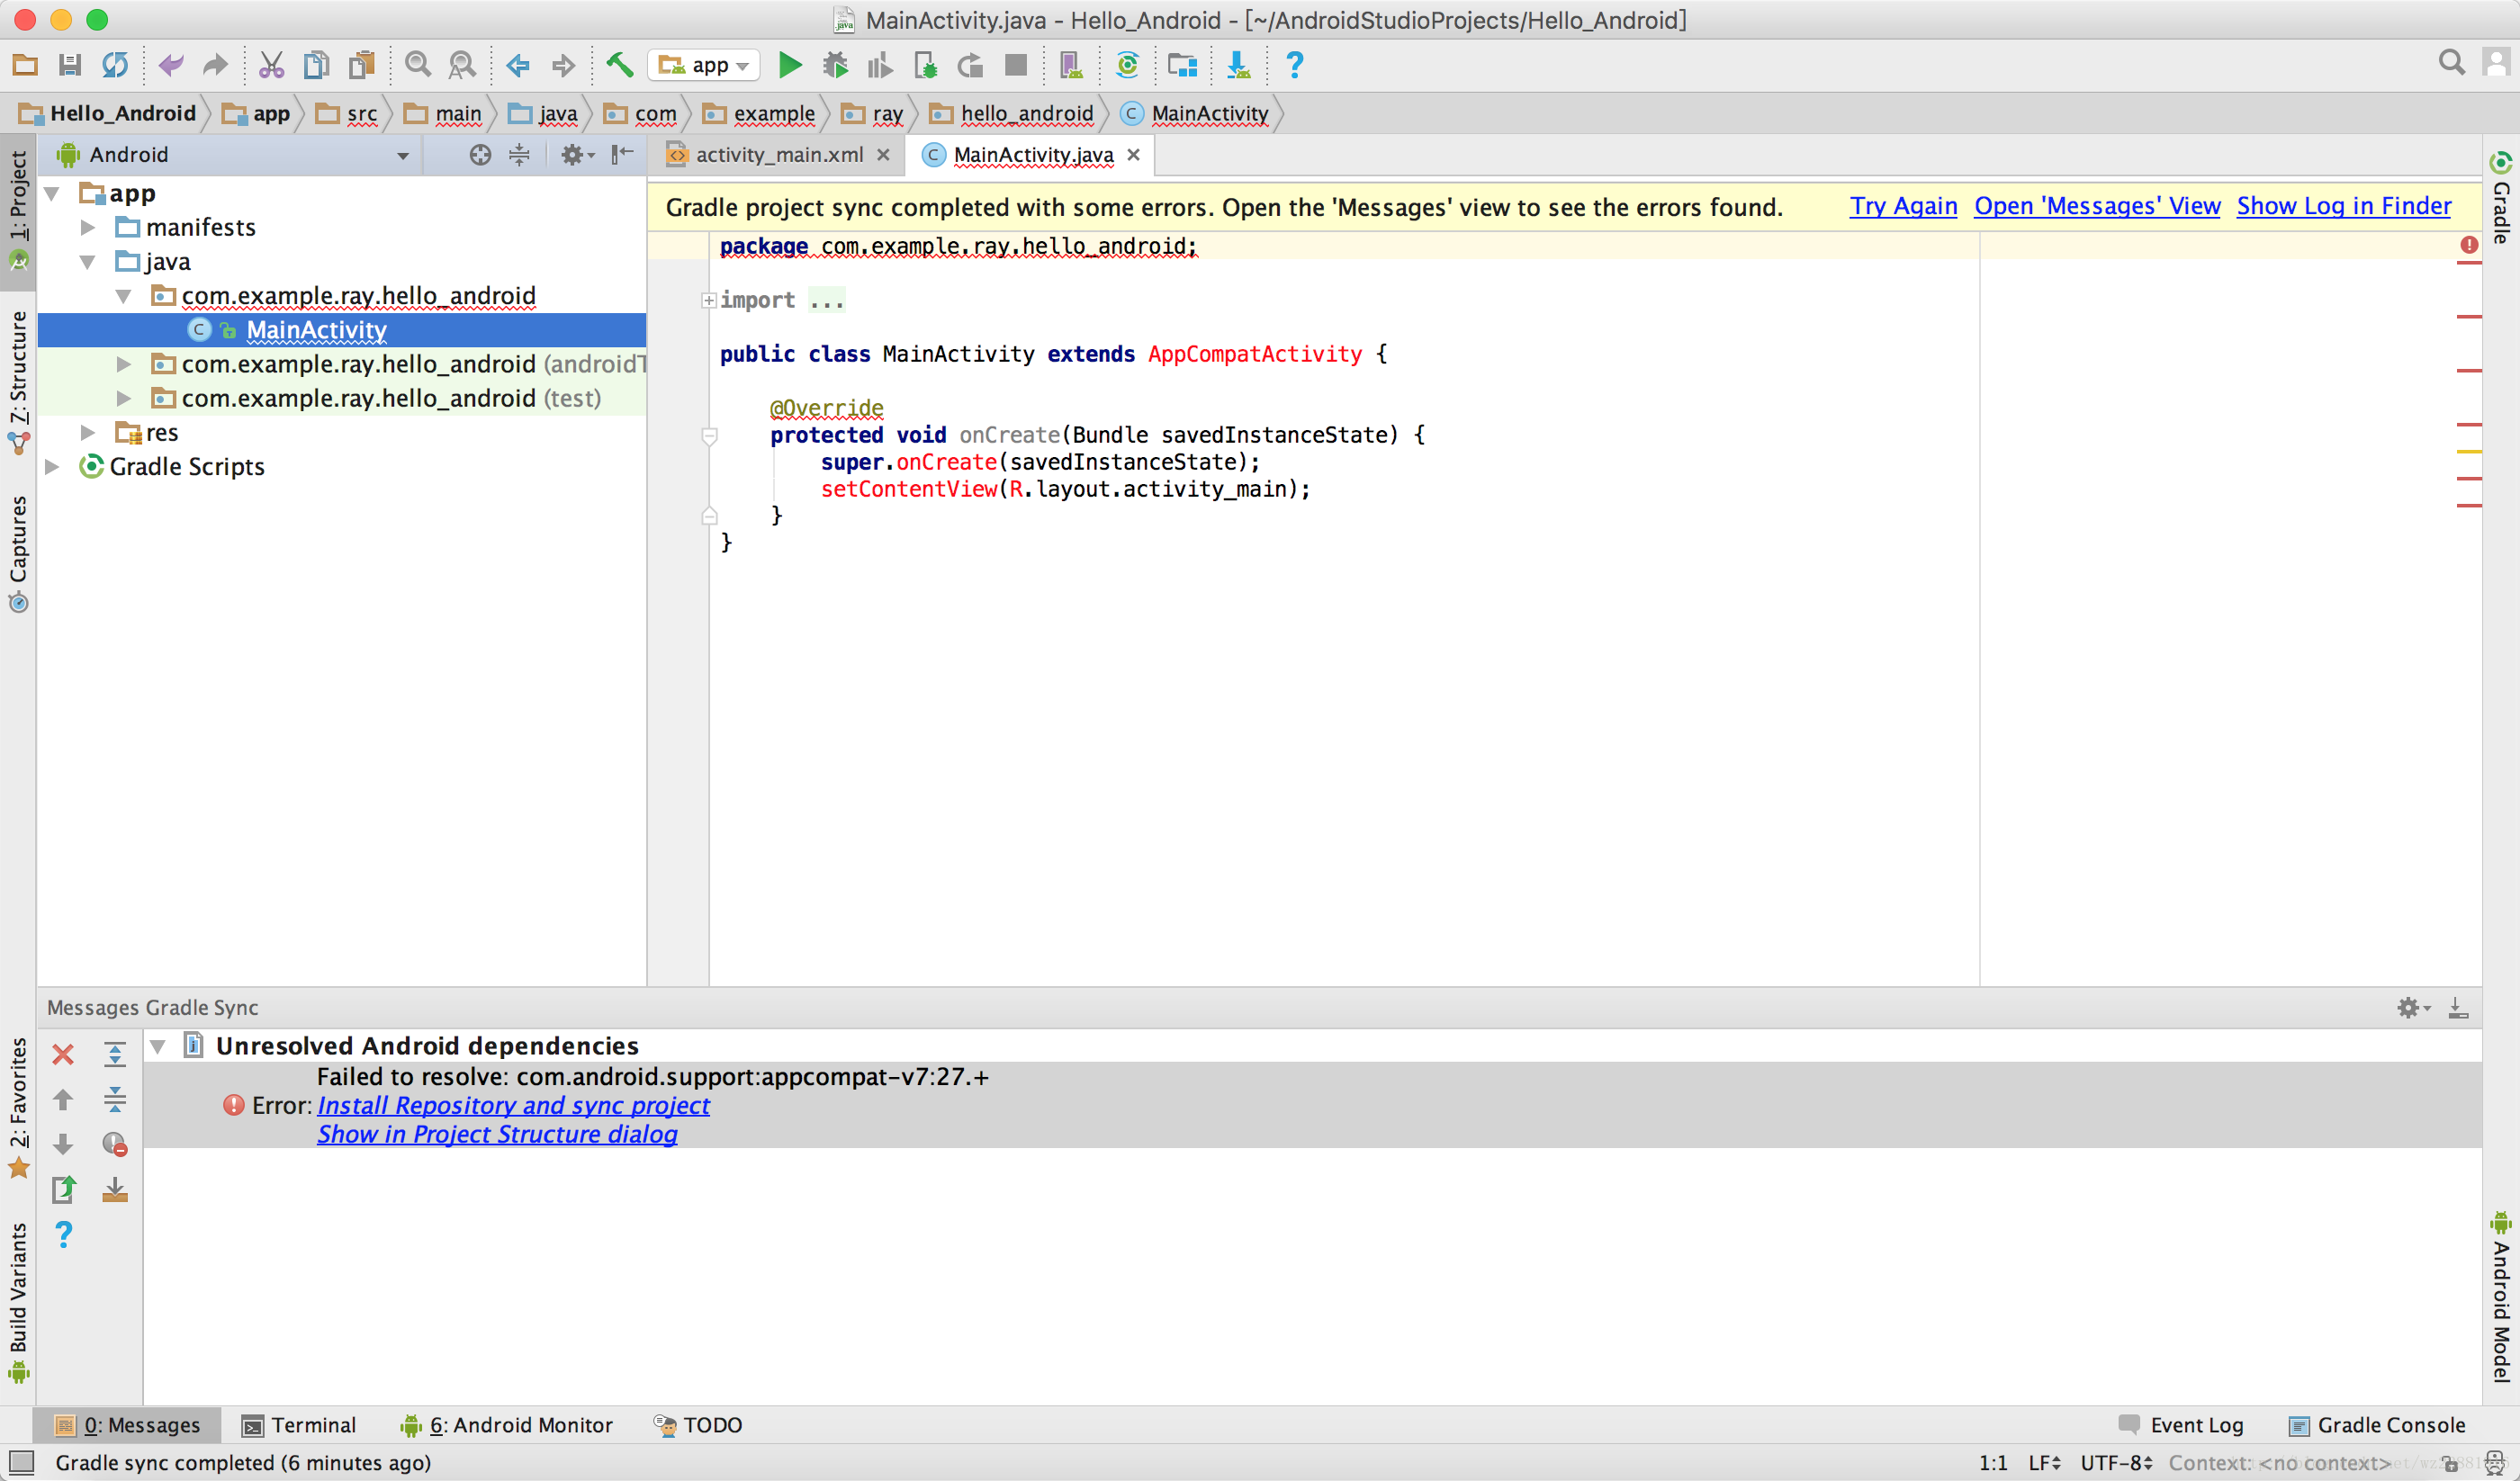The image size is (2520, 1481).
Task: Toggle the Hide Warnings filter in Messages
Action: pyautogui.click(x=115, y=1144)
